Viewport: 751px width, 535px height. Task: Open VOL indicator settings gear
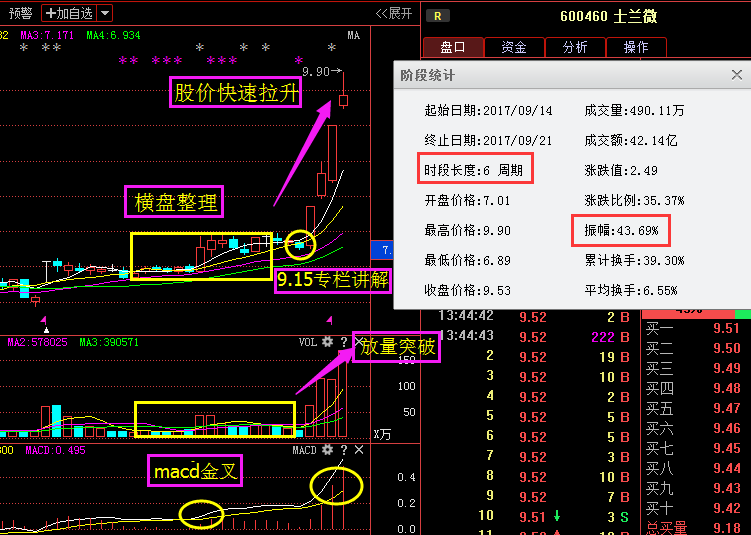[x=327, y=342]
